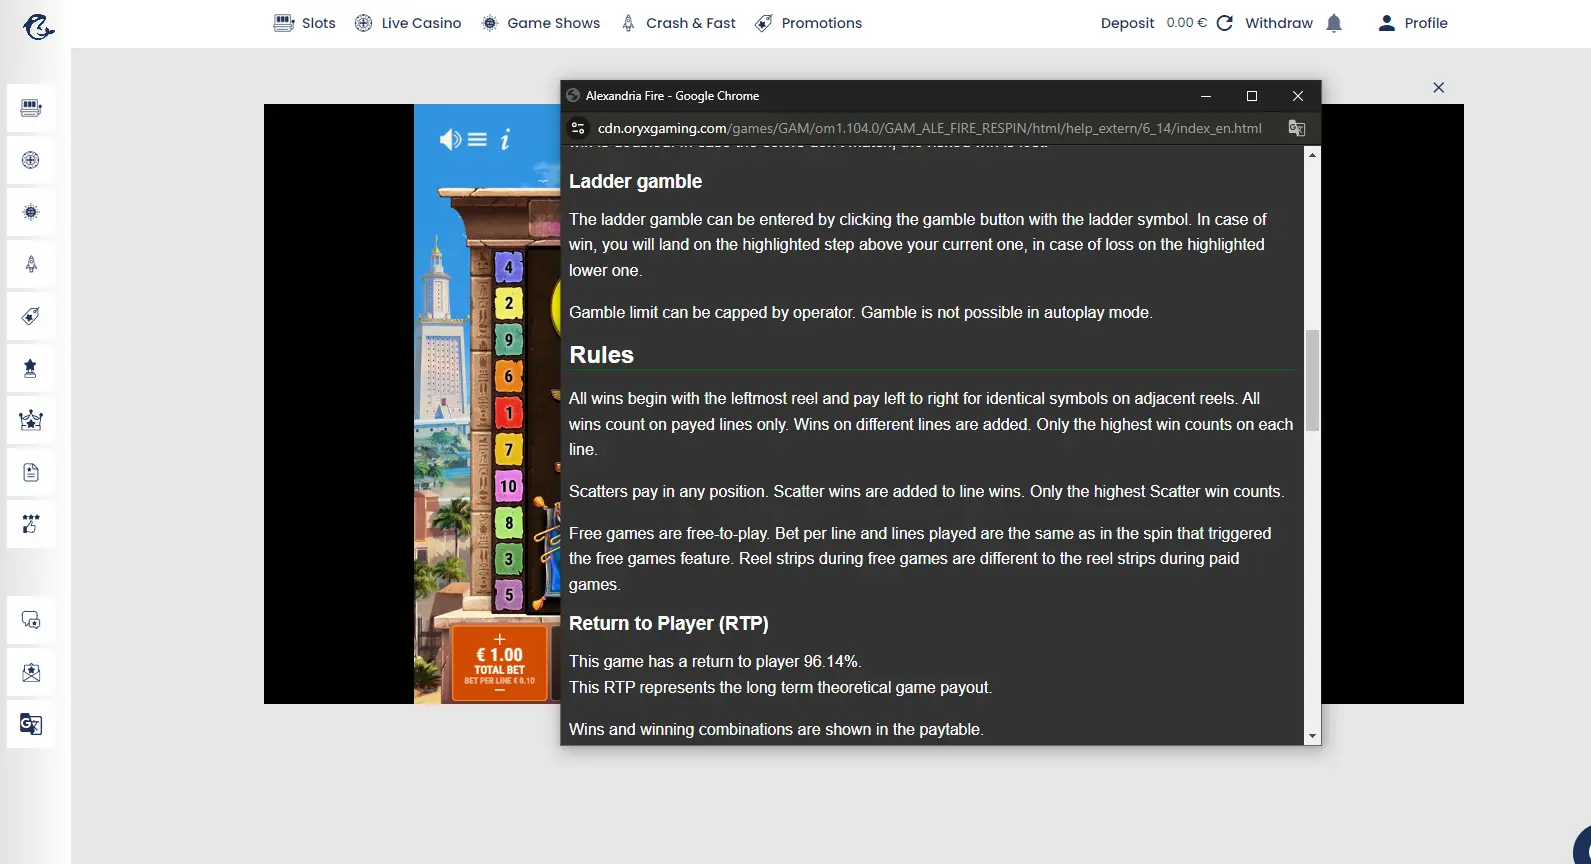The image size is (1591, 864).
Task: Refresh the balance amount
Action: pos(1225,23)
